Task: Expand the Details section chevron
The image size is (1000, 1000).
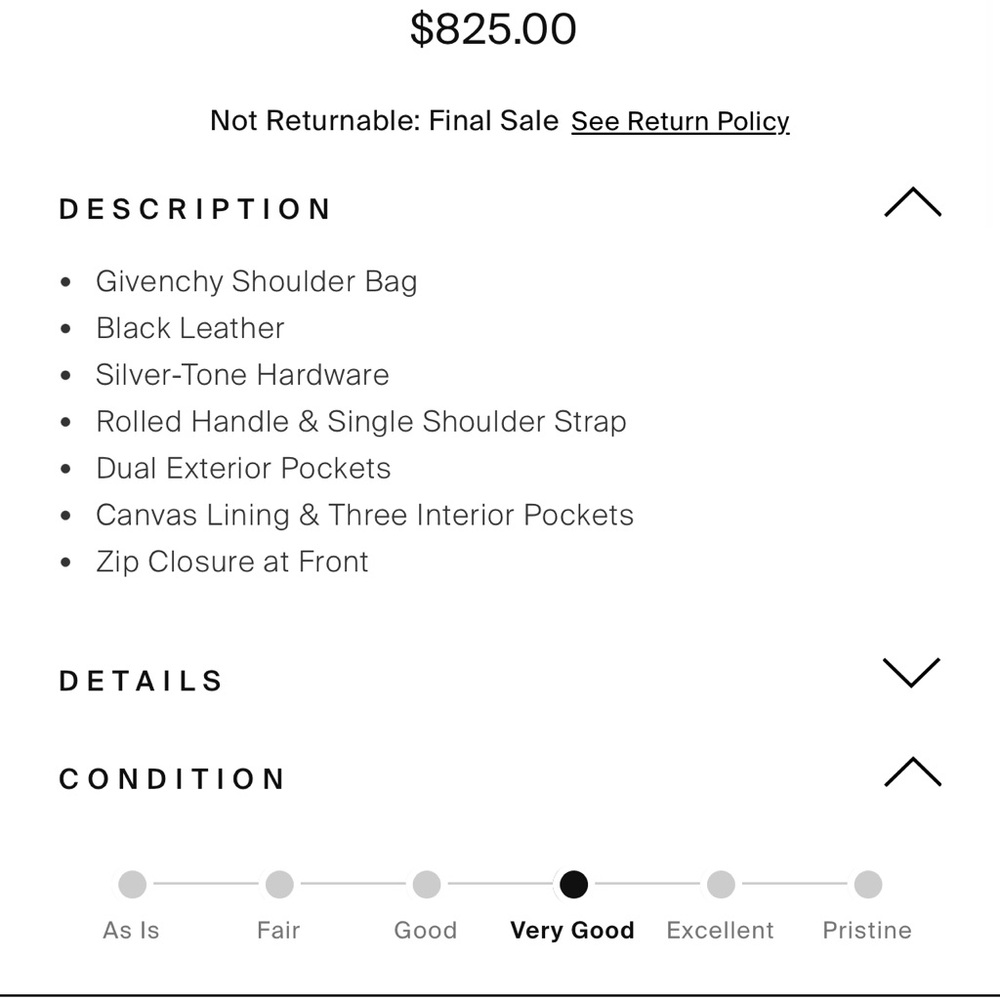Action: (912, 673)
